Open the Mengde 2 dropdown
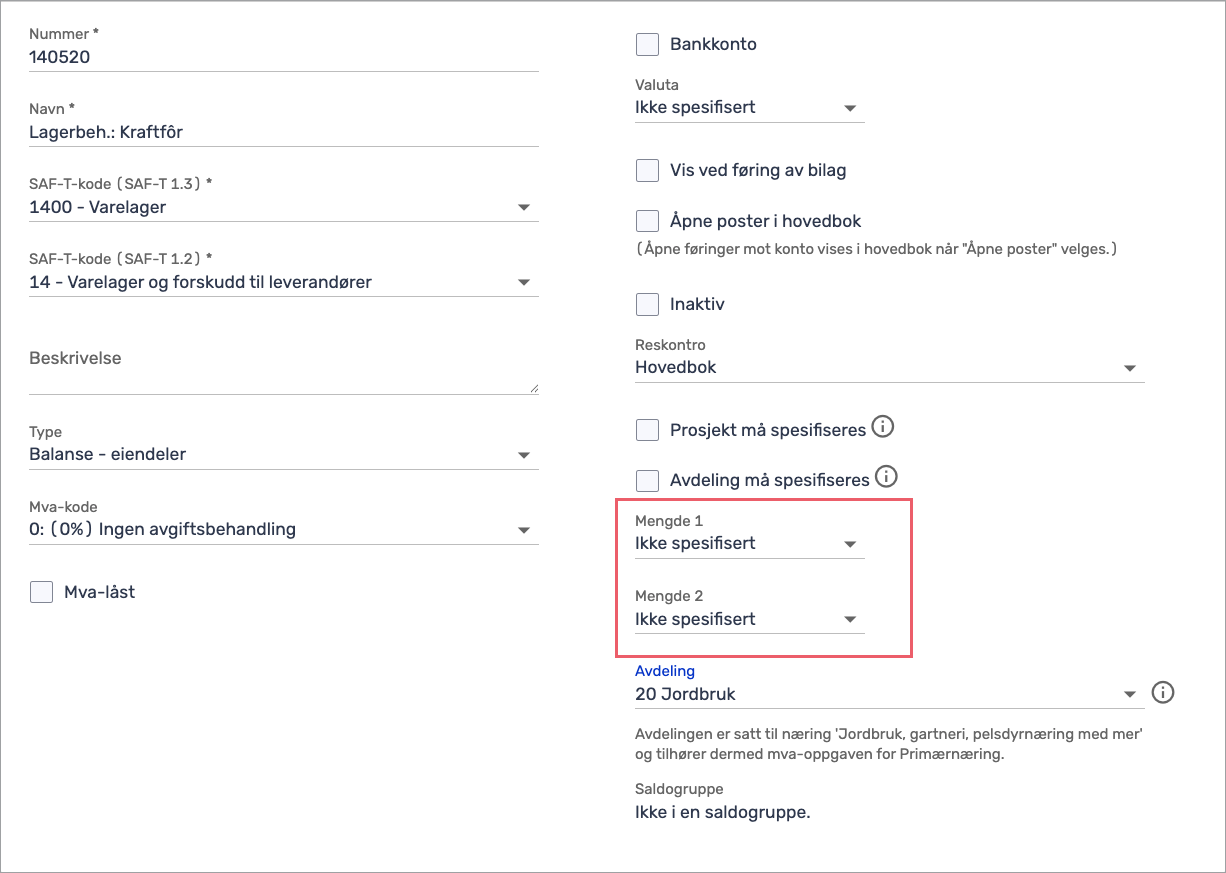The image size is (1226, 873). [749, 620]
